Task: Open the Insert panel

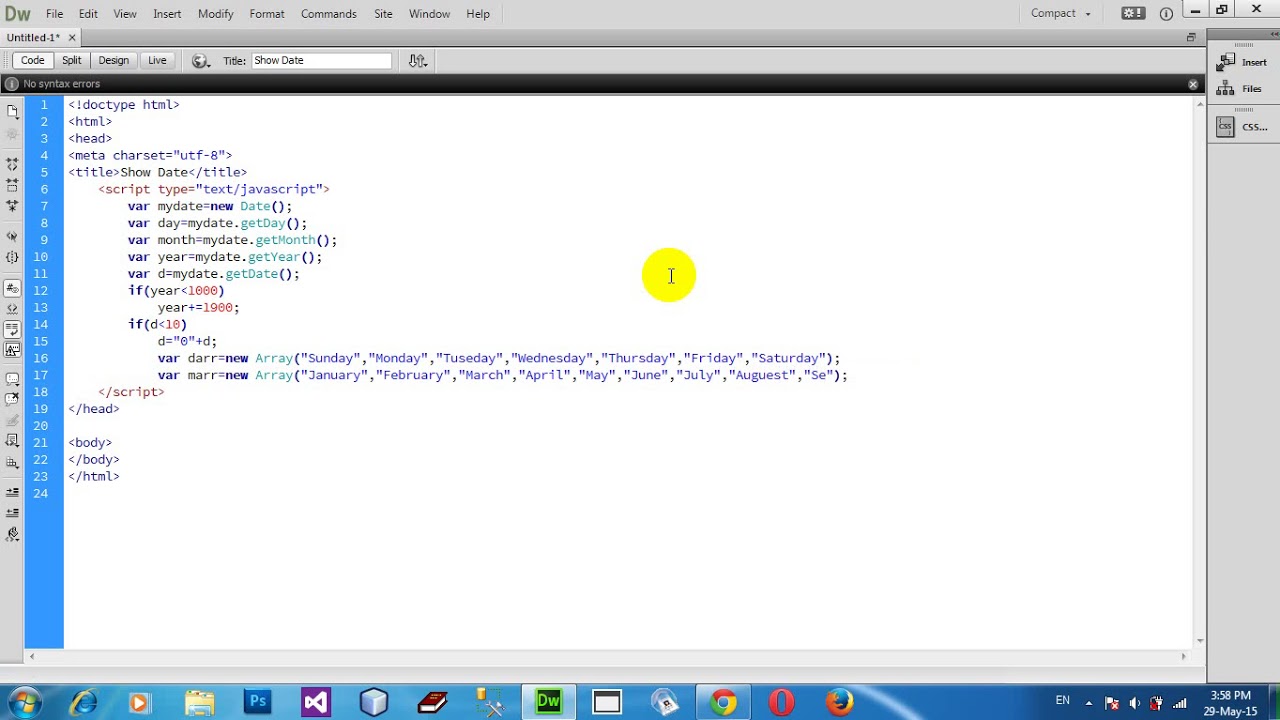Action: tap(1243, 62)
